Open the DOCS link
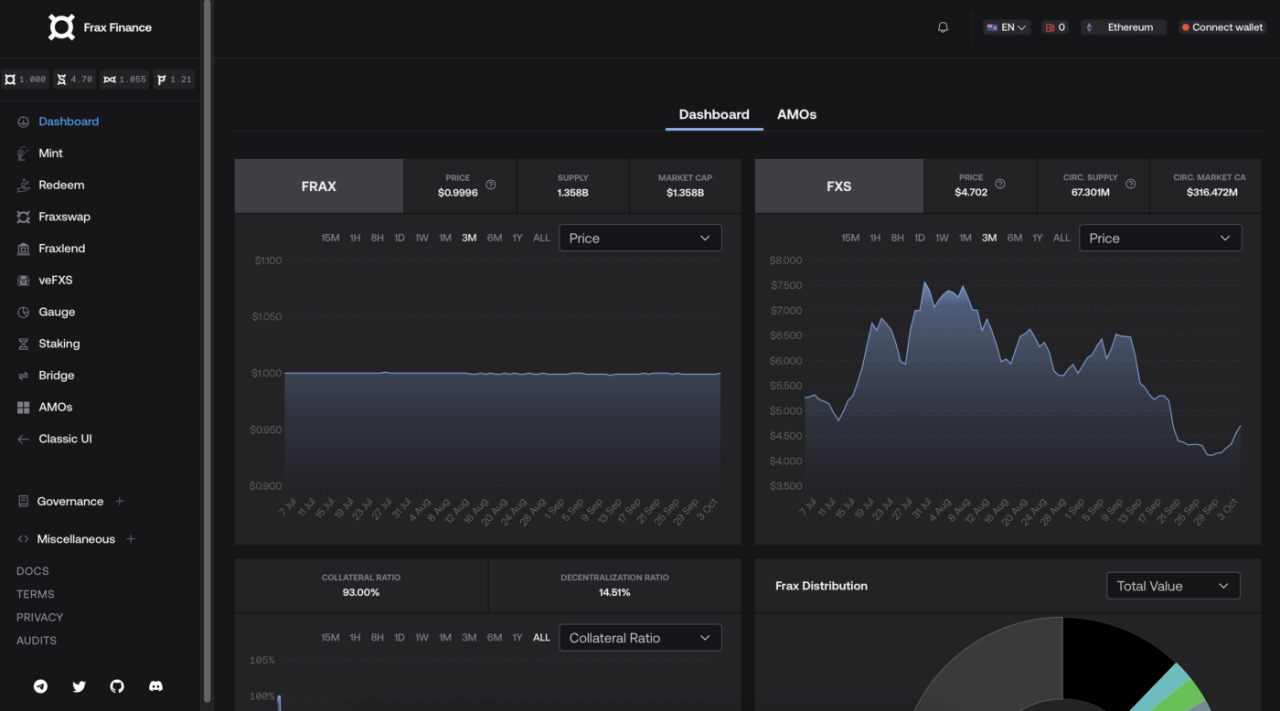 pyautogui.click(x=33, y=571)
